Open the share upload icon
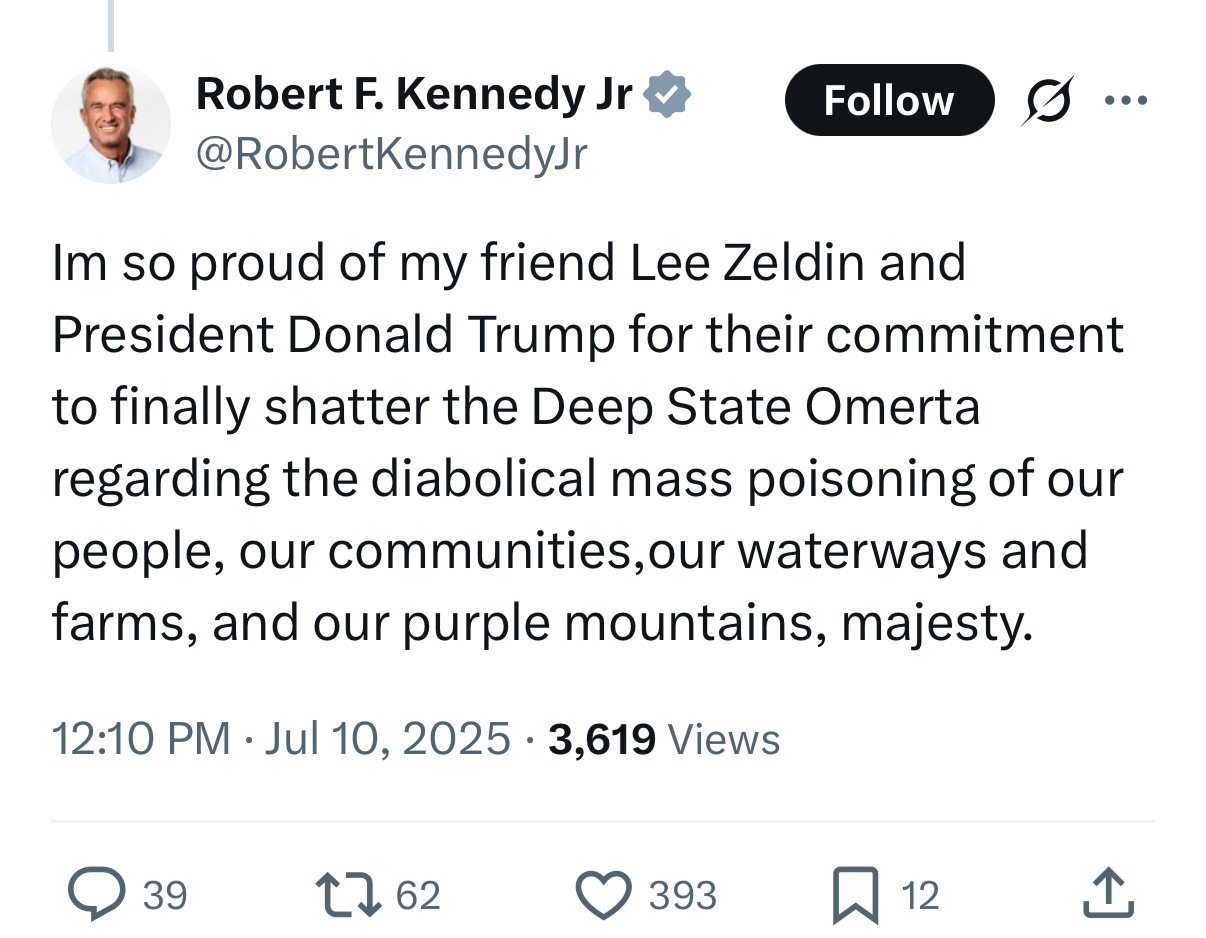The width and height of the screenshot is (1206, 938). [1109, 894]
